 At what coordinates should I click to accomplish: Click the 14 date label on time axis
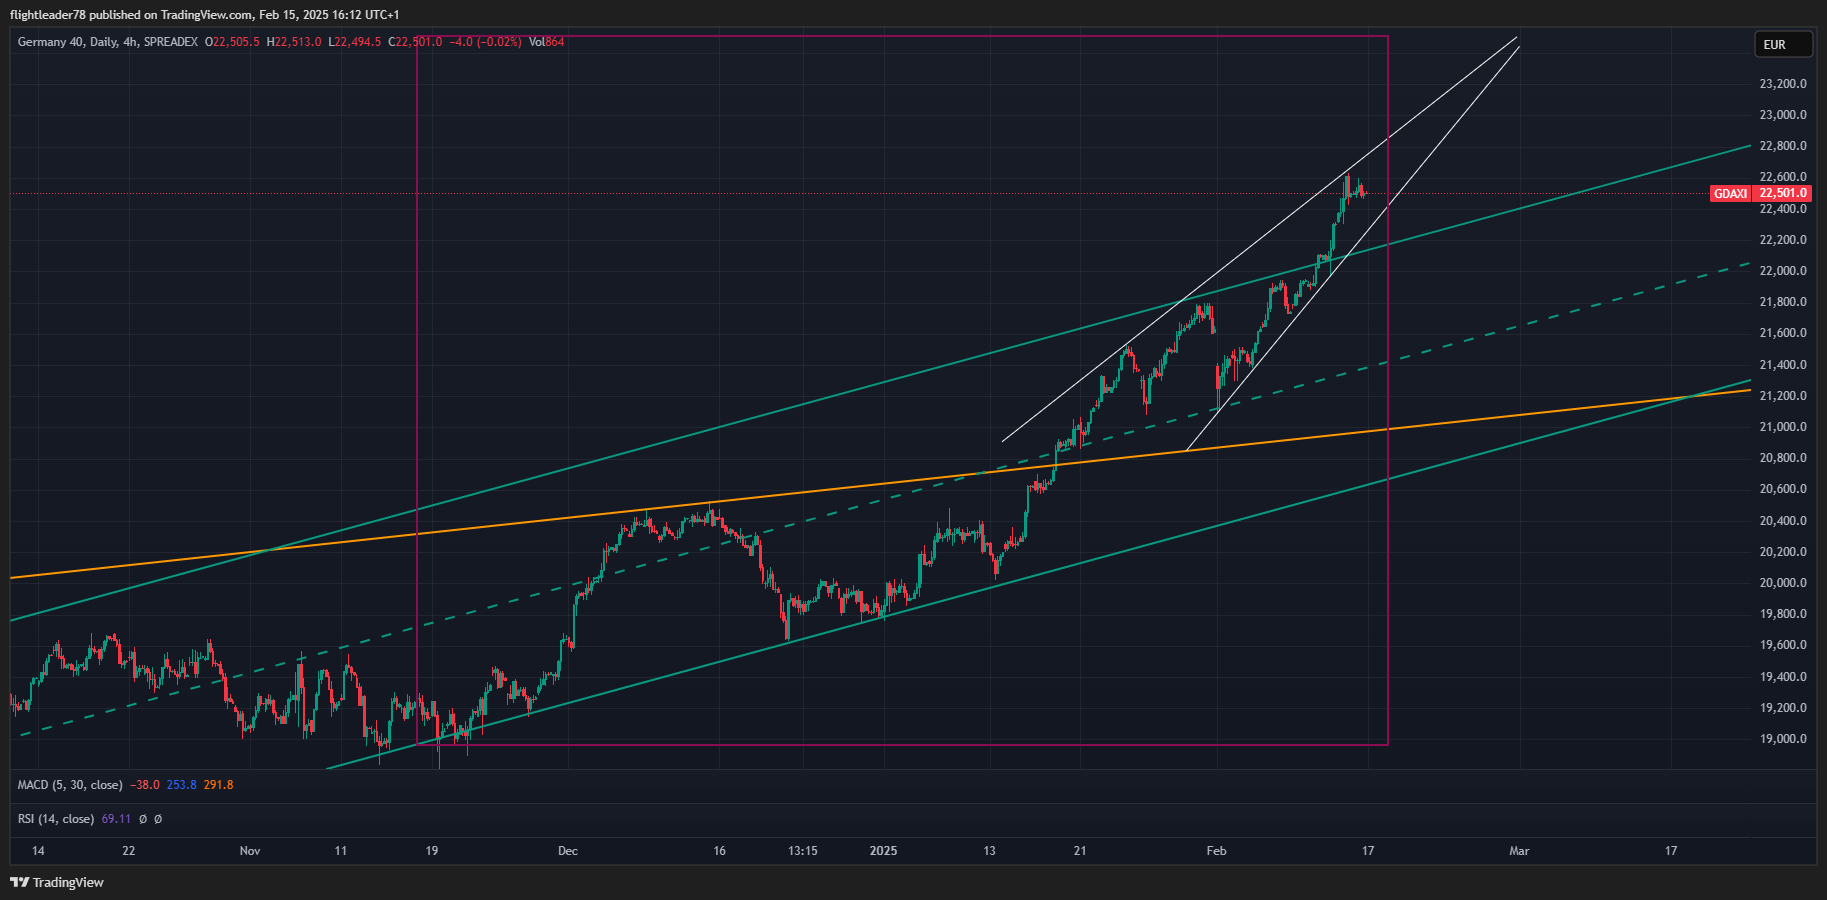point(38,851)
